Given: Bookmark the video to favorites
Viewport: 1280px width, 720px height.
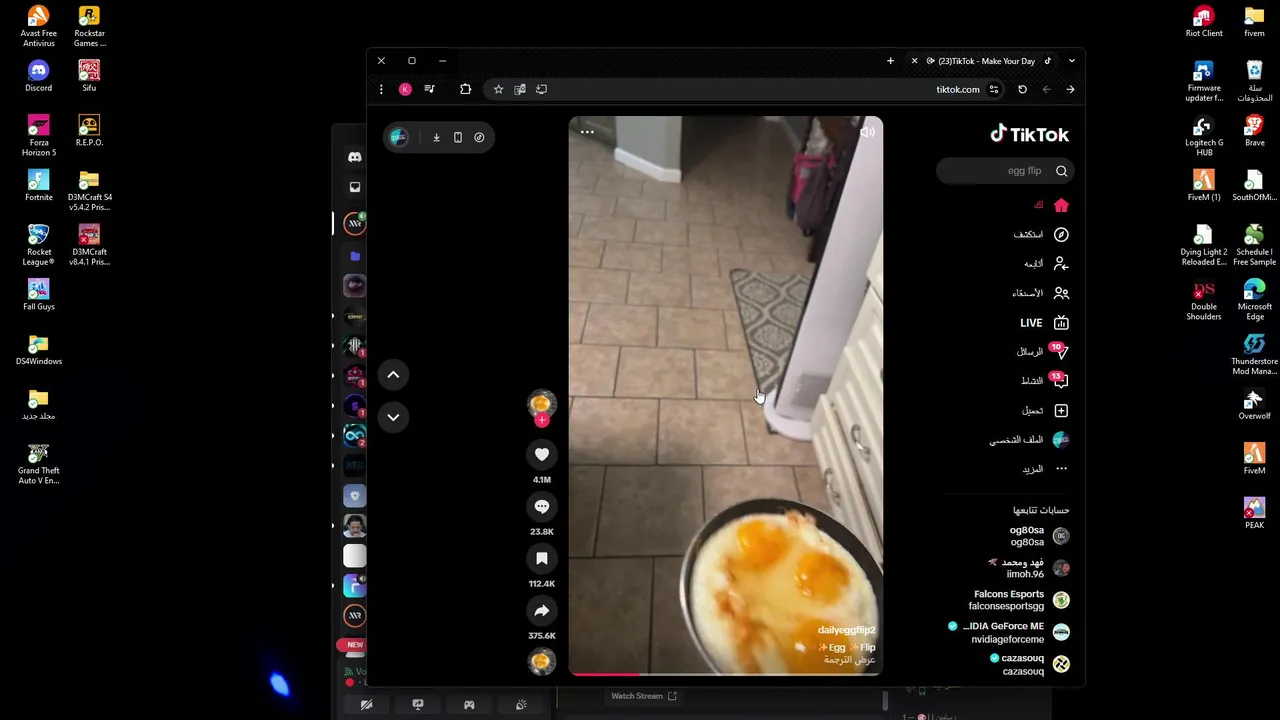Looking at the screenshot, I should (542, 558).
